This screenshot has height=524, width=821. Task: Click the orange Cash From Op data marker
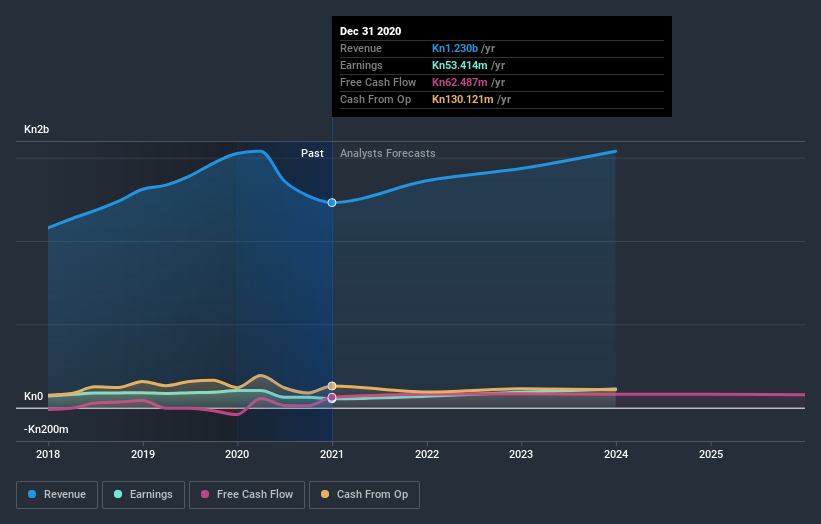(x=332, y=386)
